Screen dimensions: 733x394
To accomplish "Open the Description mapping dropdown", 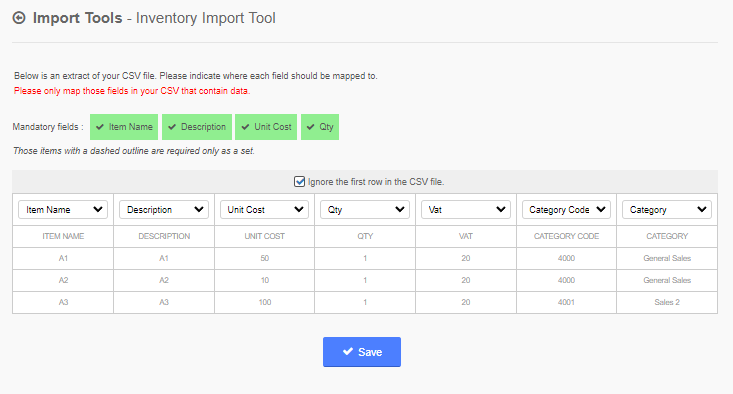I will (164, 209).
